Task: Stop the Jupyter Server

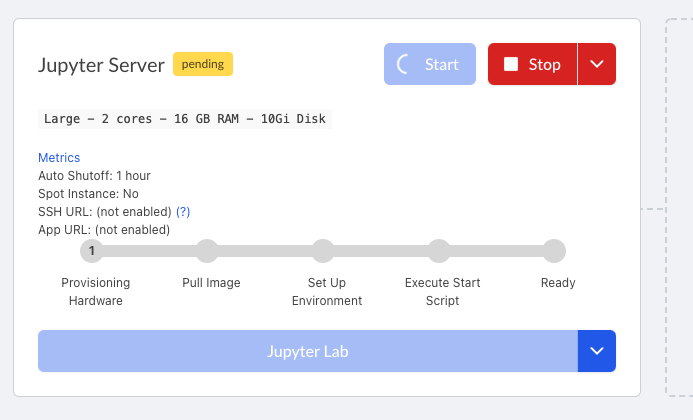Action: [x=533, y=64]
